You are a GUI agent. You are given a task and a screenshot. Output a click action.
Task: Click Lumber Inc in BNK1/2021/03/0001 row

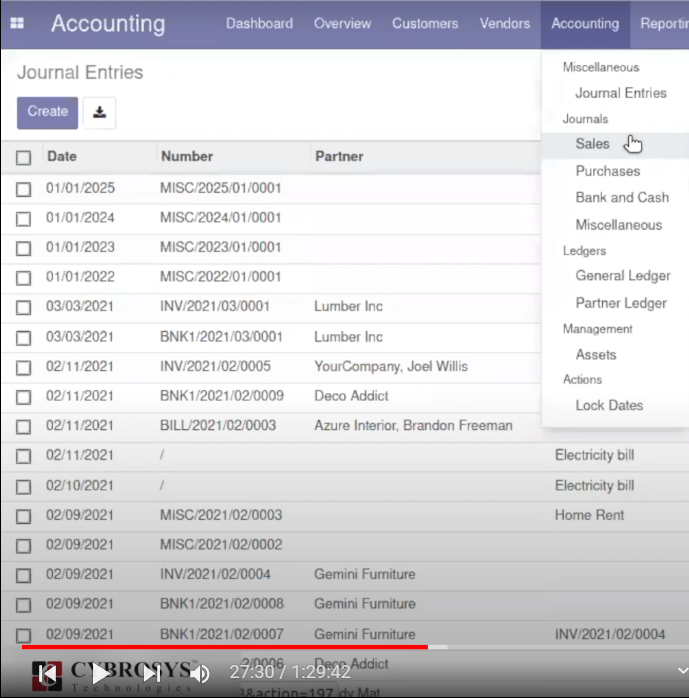349,337
